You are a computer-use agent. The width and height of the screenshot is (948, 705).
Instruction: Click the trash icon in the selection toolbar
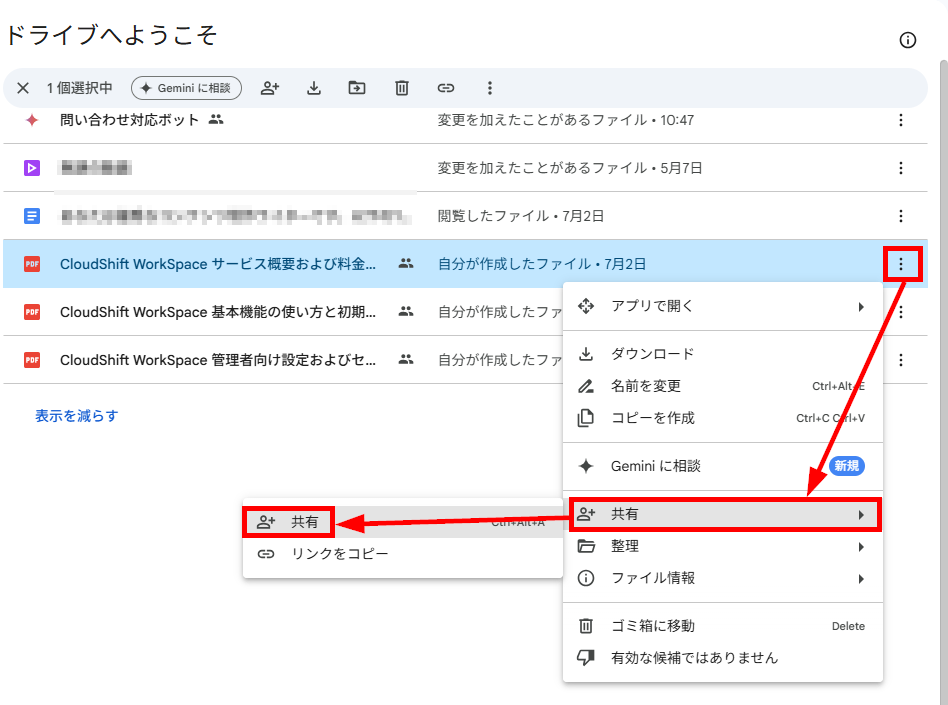coord(401,88)
